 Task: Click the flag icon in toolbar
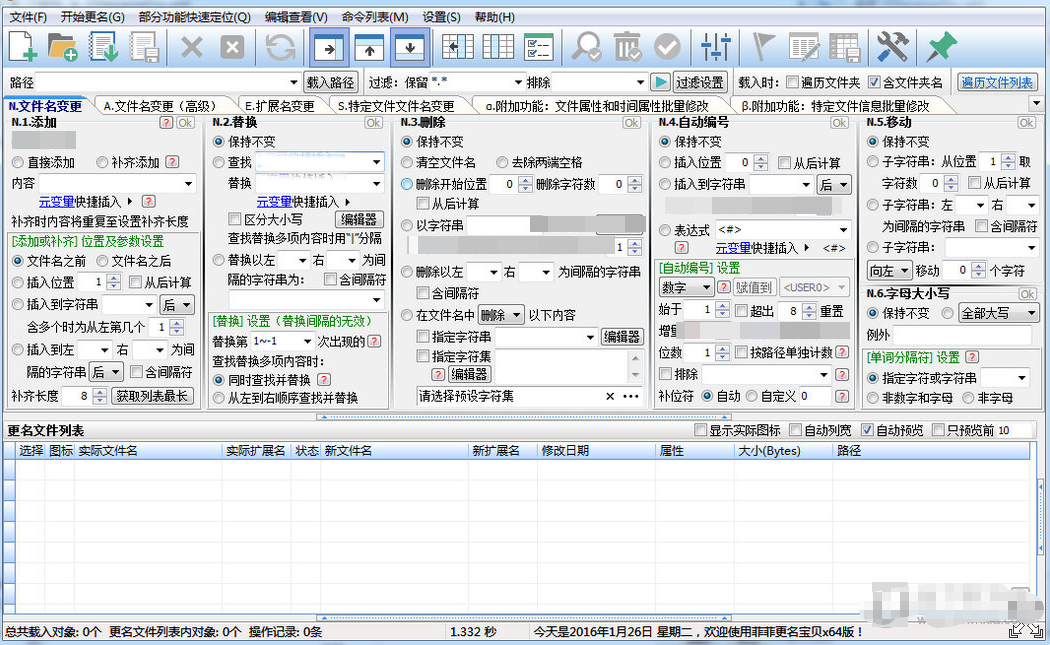coord(763,47)
